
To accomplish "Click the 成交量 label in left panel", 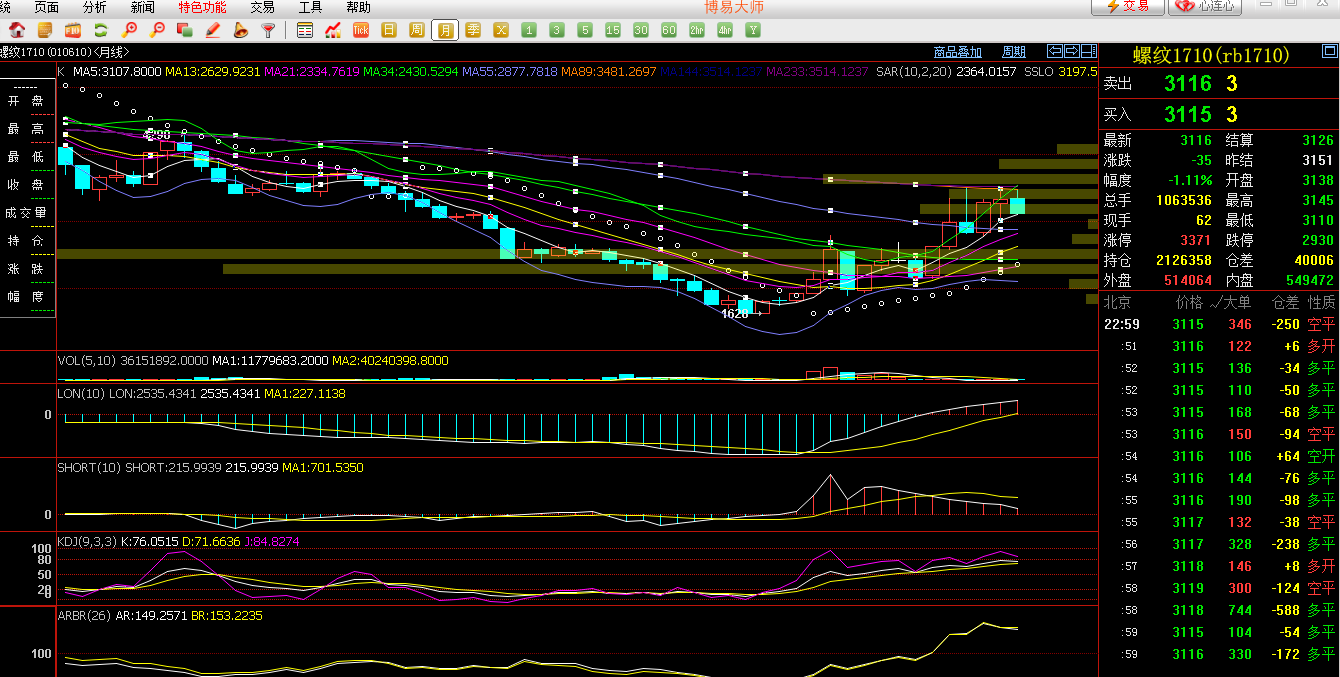I will point(27,213).
